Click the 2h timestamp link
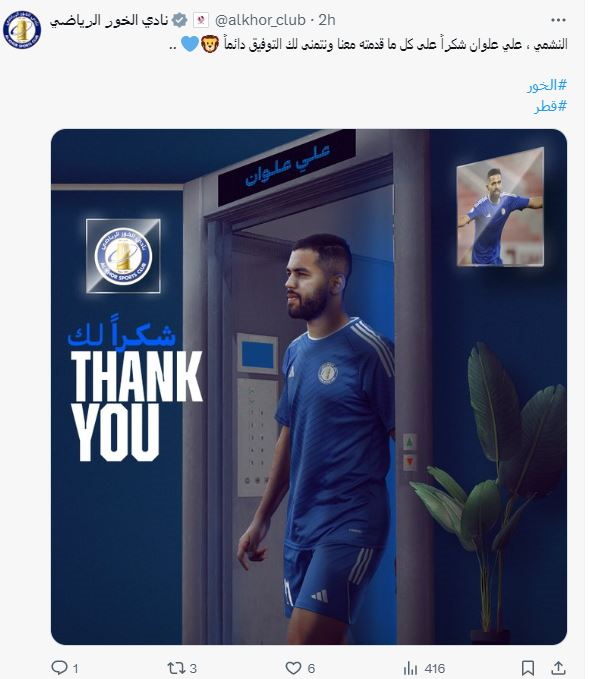 click(x=327, y=20)
